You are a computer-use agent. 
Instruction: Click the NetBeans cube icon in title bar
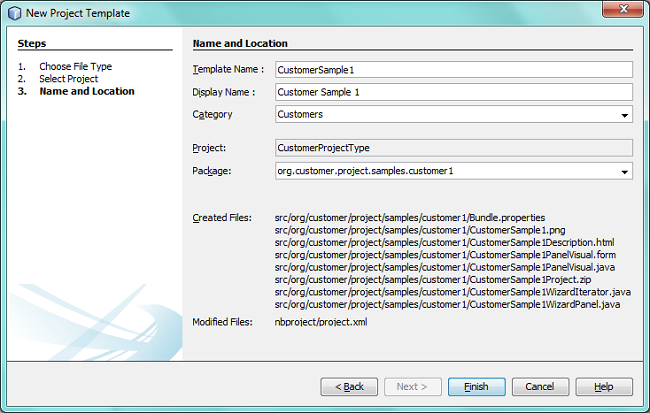pos(13,14)
